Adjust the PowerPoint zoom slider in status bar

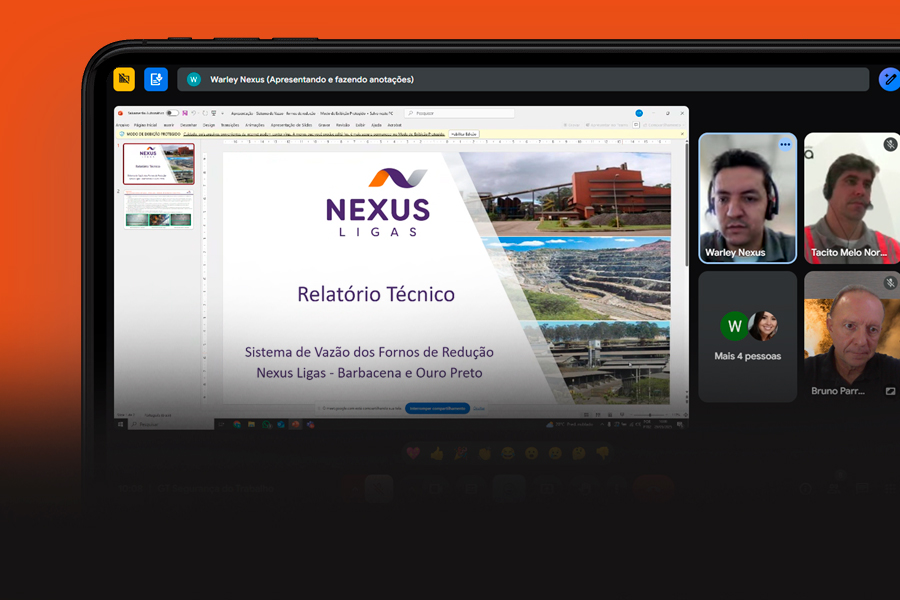650,415
